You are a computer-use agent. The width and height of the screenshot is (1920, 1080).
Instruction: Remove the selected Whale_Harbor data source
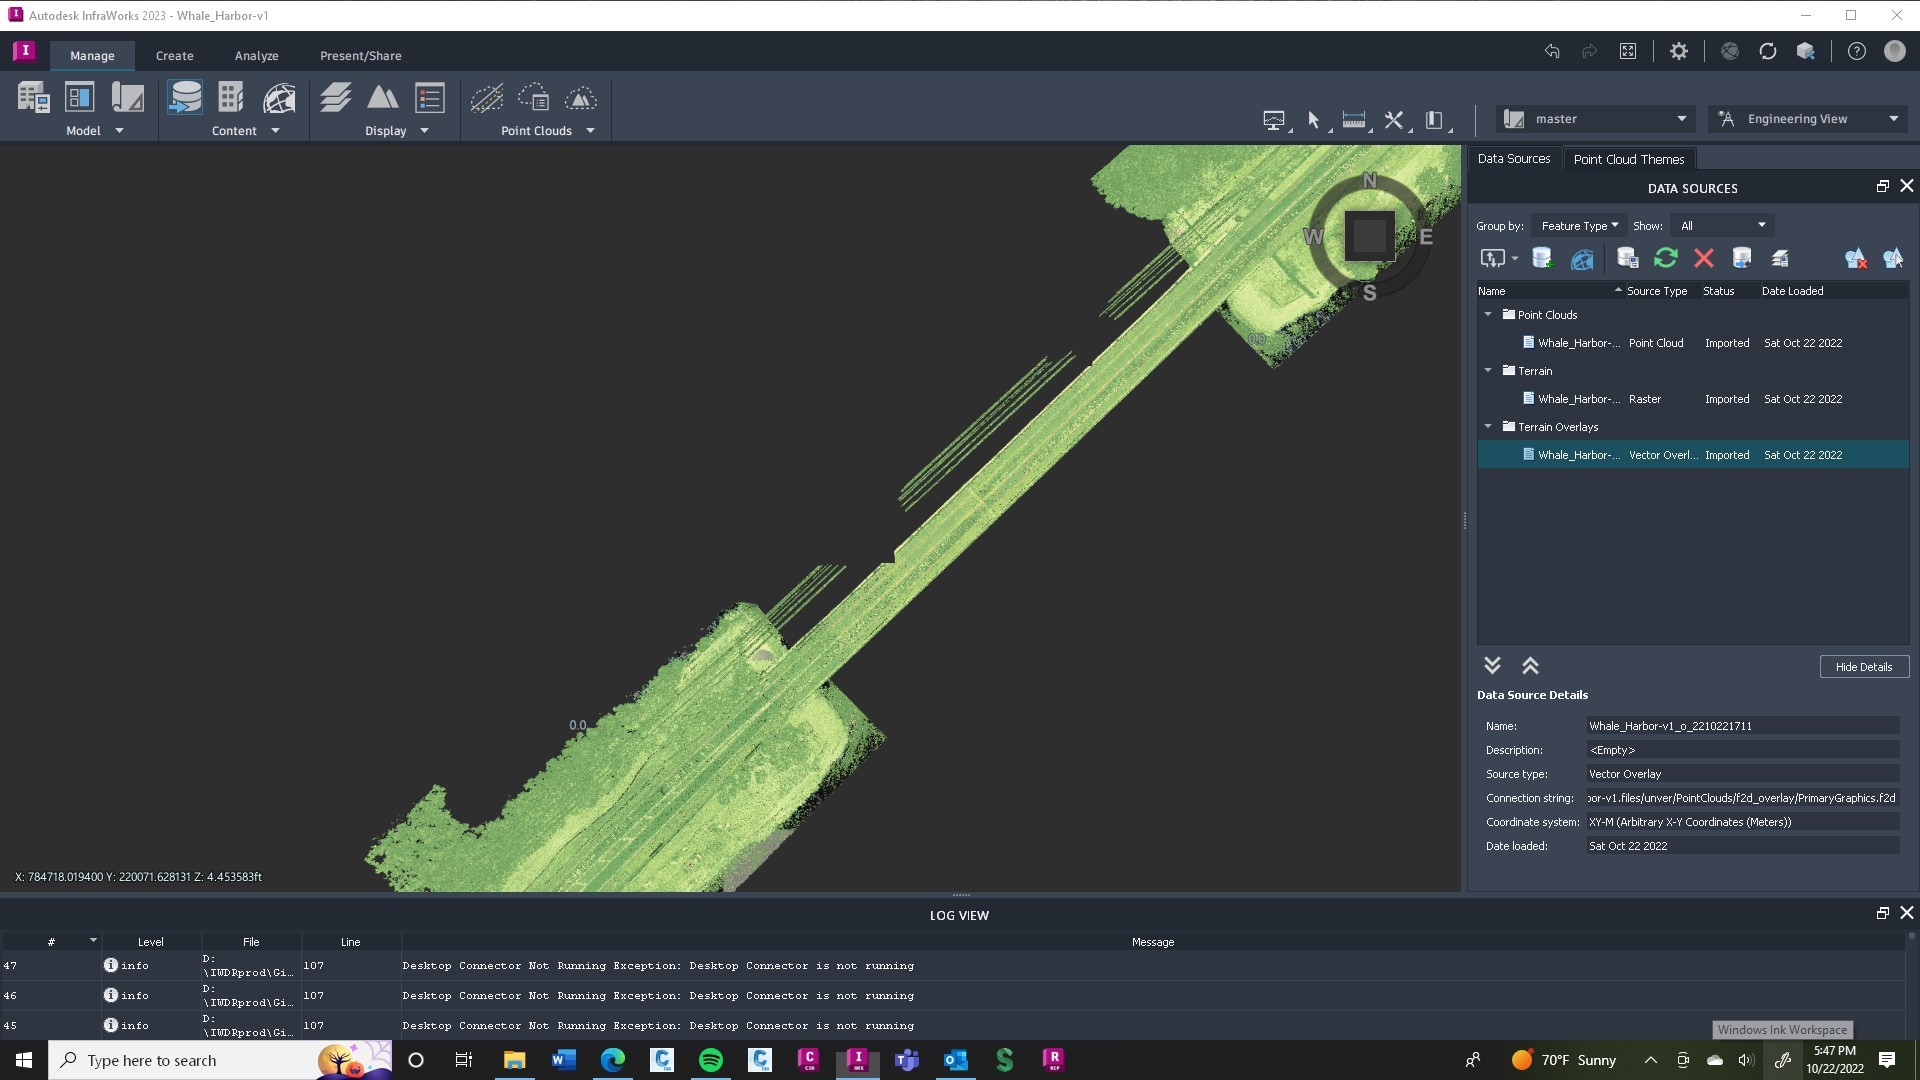(x=1704, y=258)
